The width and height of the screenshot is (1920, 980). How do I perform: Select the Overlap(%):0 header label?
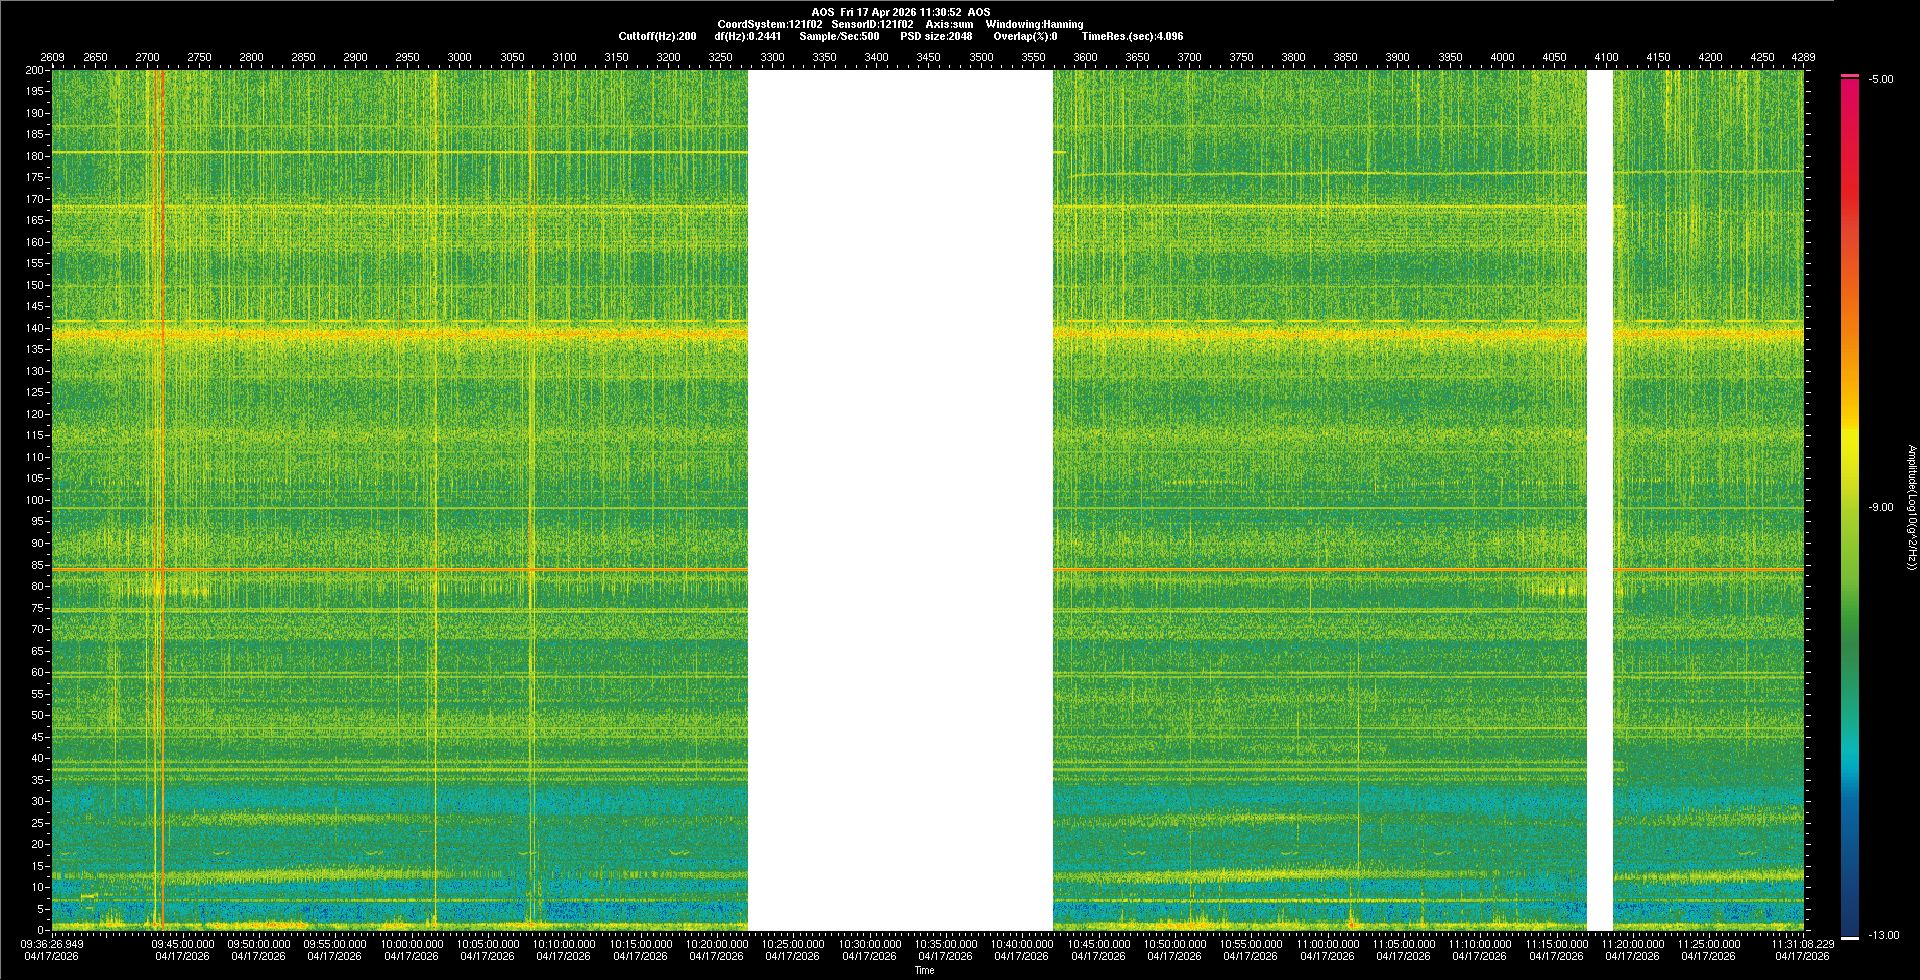(1025, 36)
